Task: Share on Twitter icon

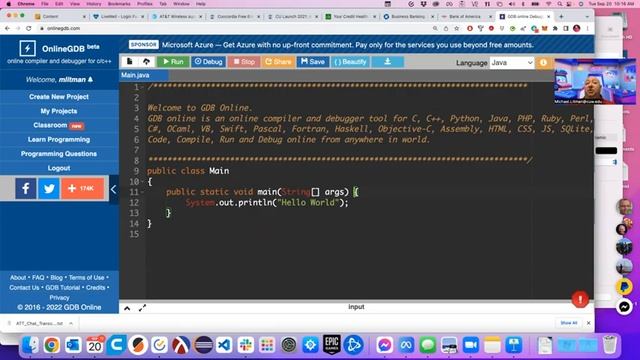Action: (49, 189)
